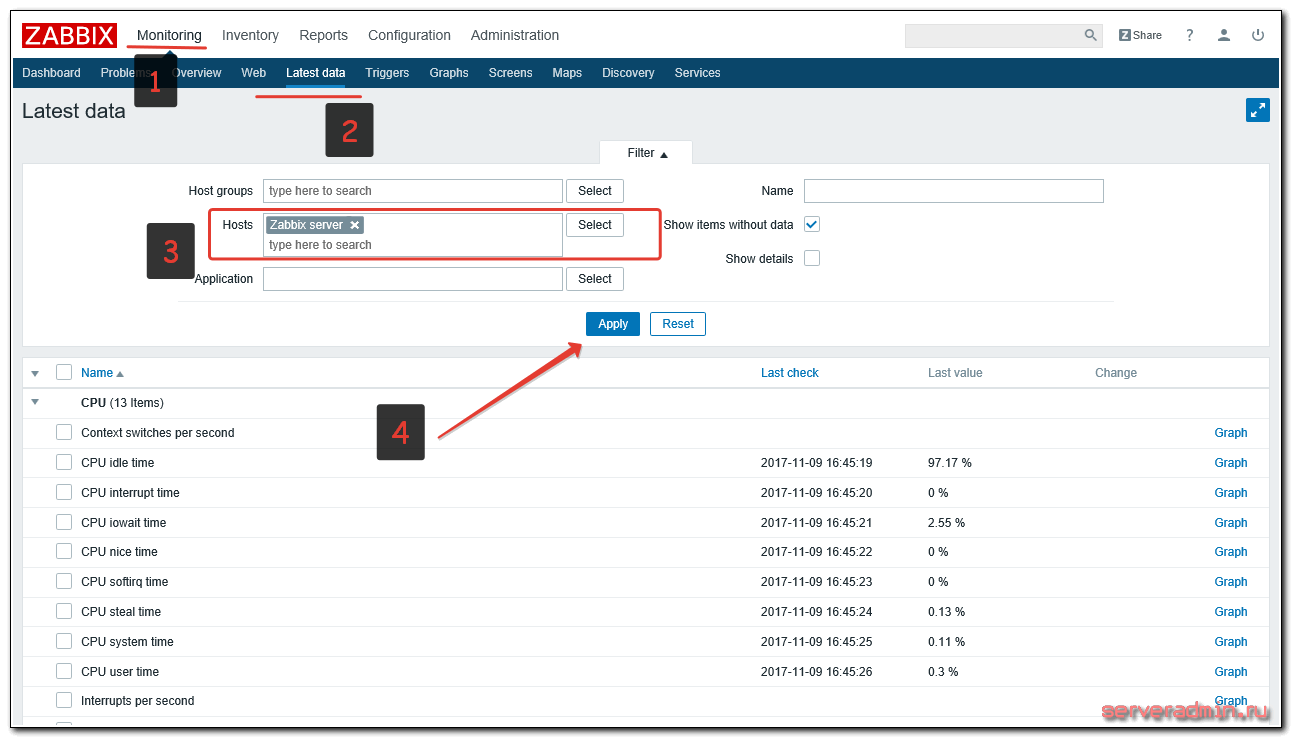
Task: Remove the Zabbix server host tag
Action: [355, 225]
